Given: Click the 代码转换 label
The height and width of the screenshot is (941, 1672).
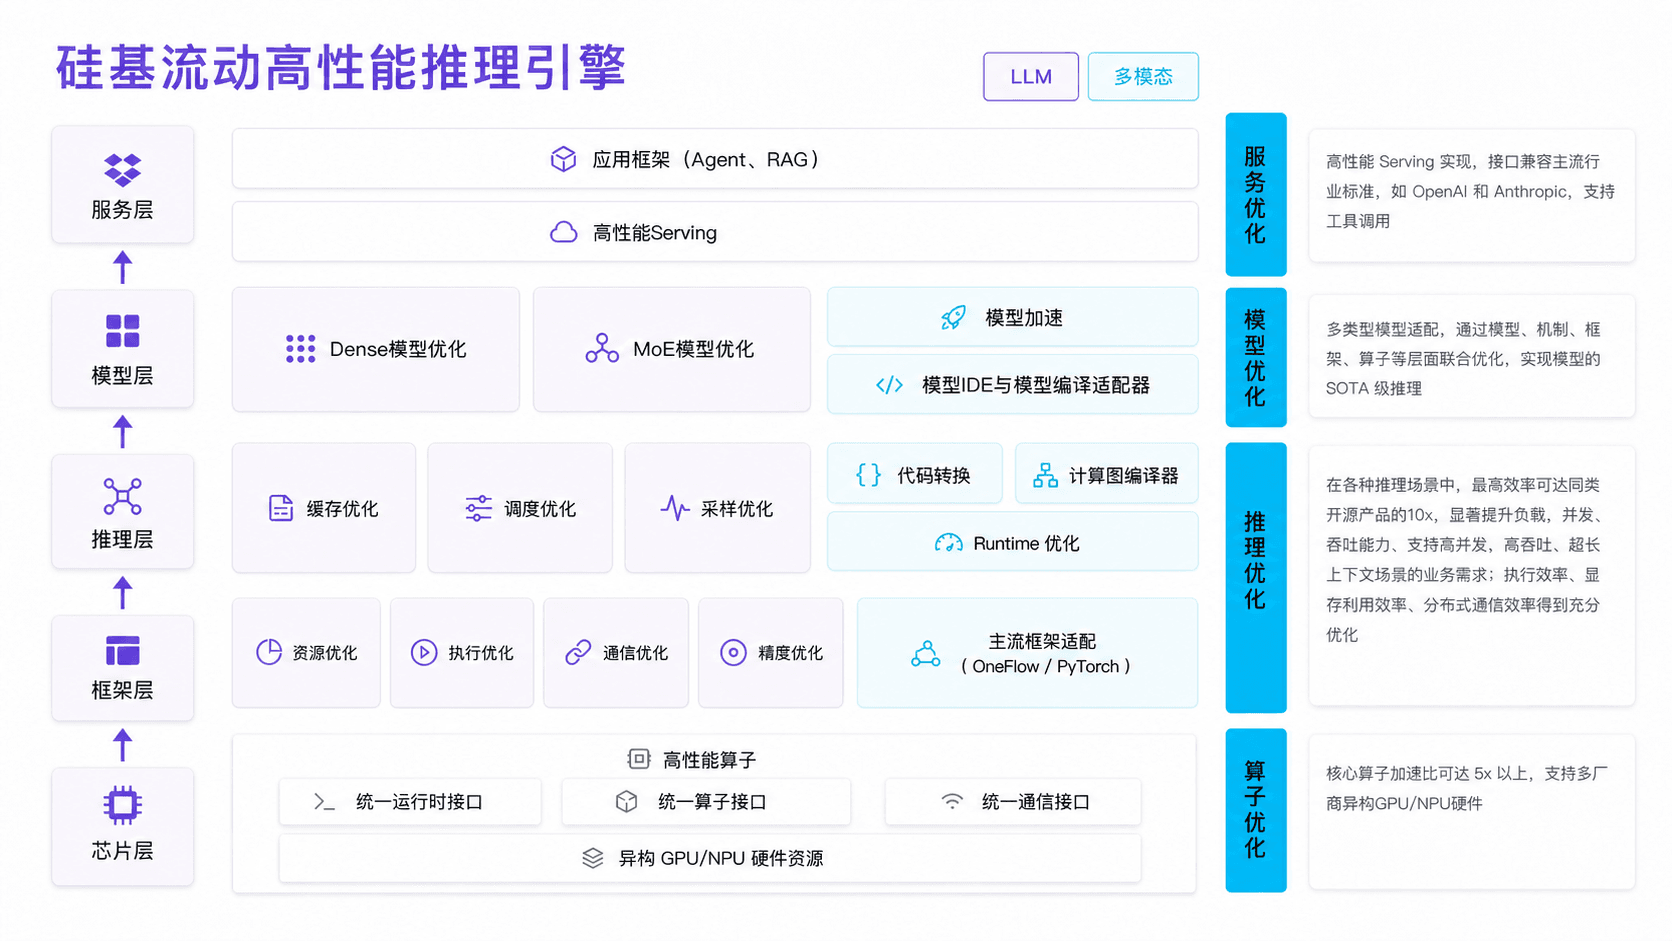Looking at the screenshot, I should [934, 476].
